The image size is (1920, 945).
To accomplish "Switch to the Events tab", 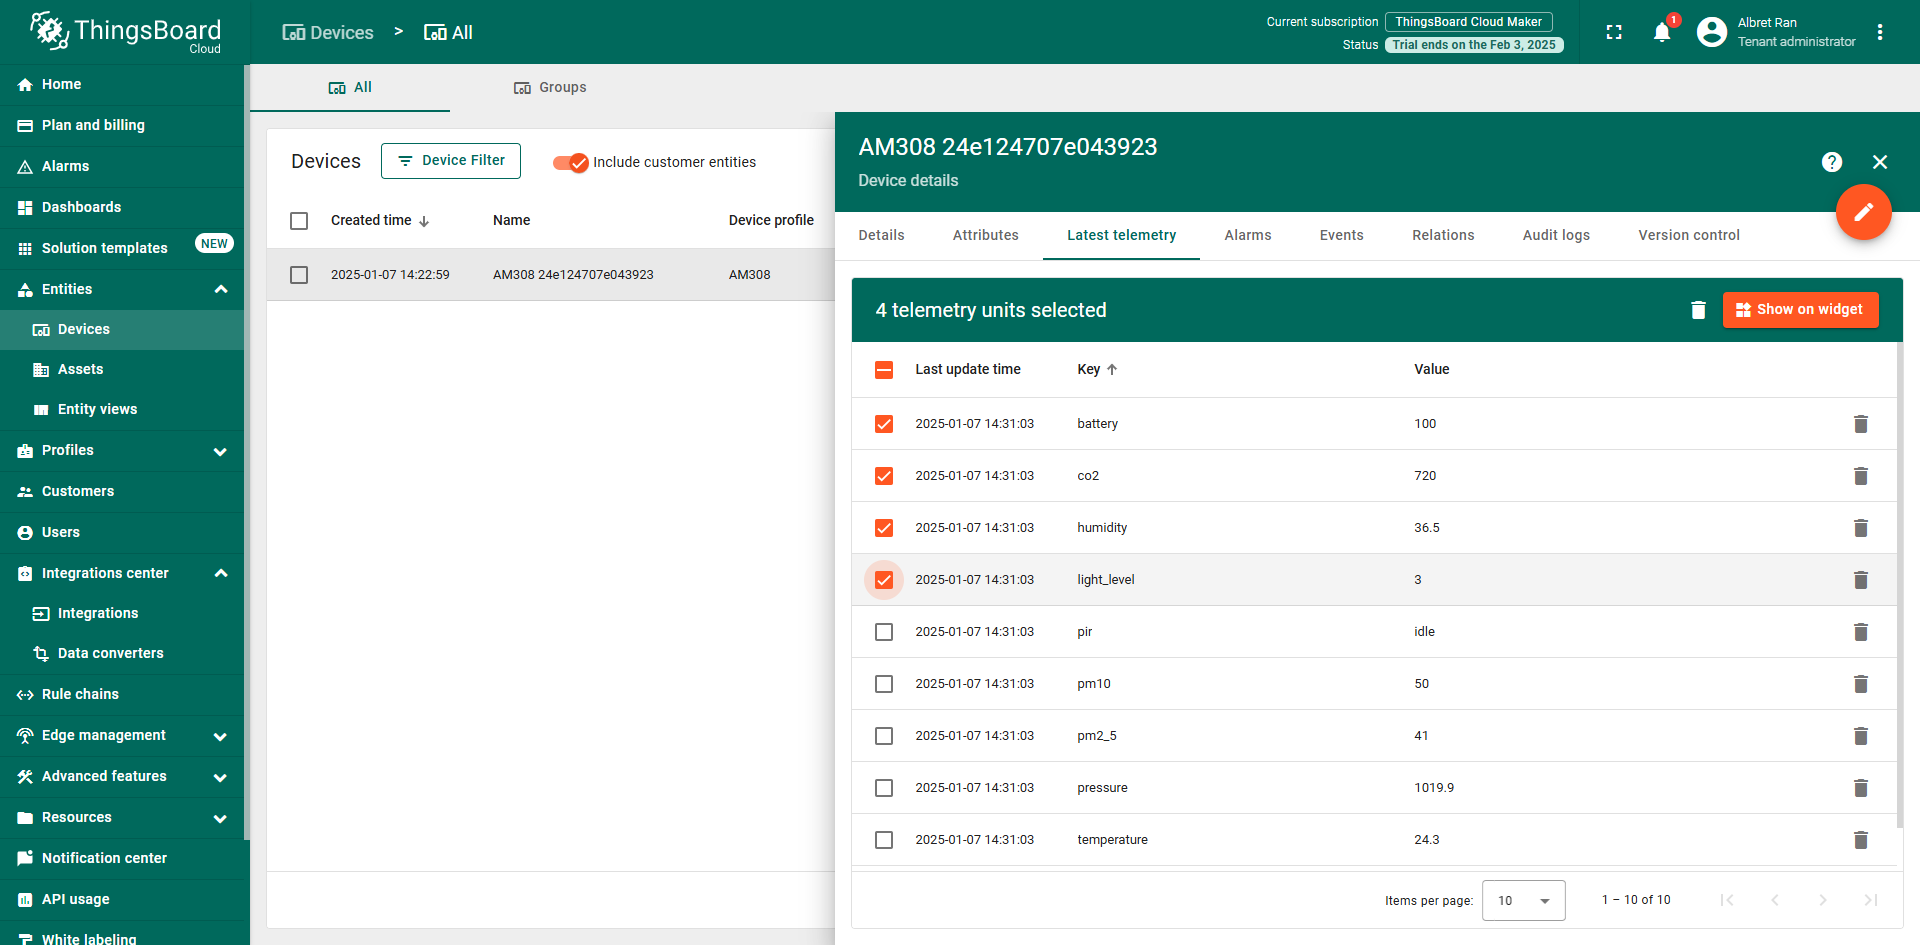I will [x=1342, y=236].
